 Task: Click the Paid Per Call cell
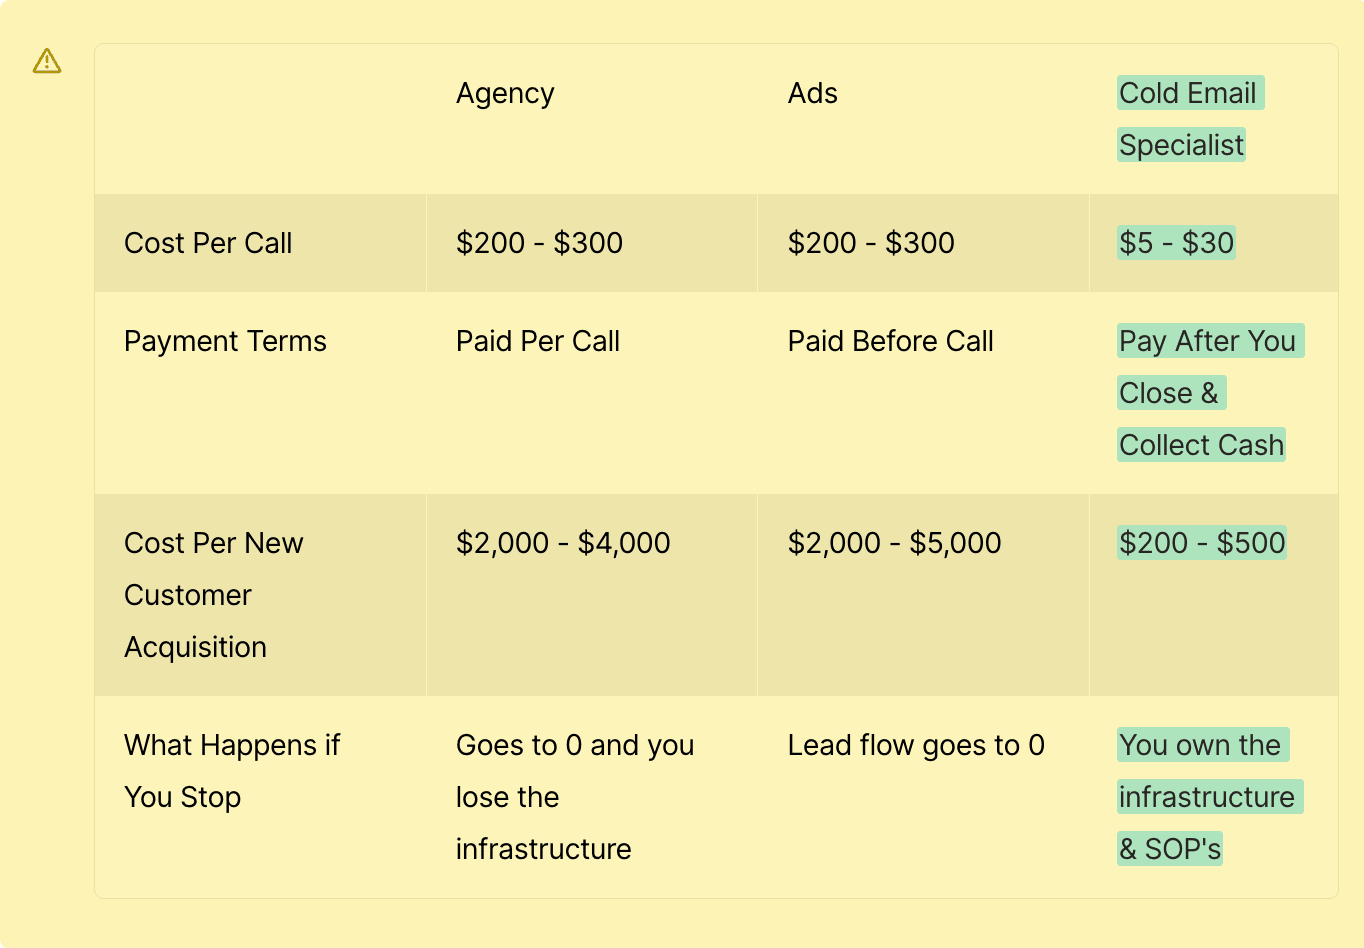click(x=538, y=341)
